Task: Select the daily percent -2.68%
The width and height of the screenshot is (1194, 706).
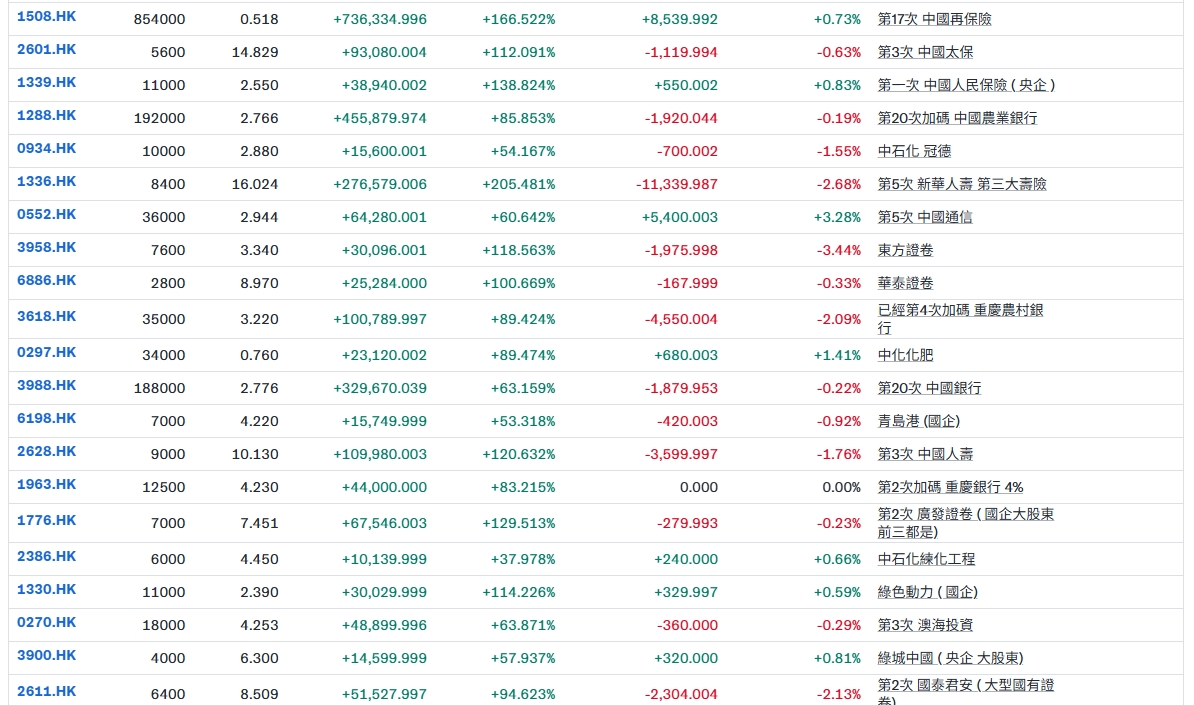Action: [x=838, y=184]
